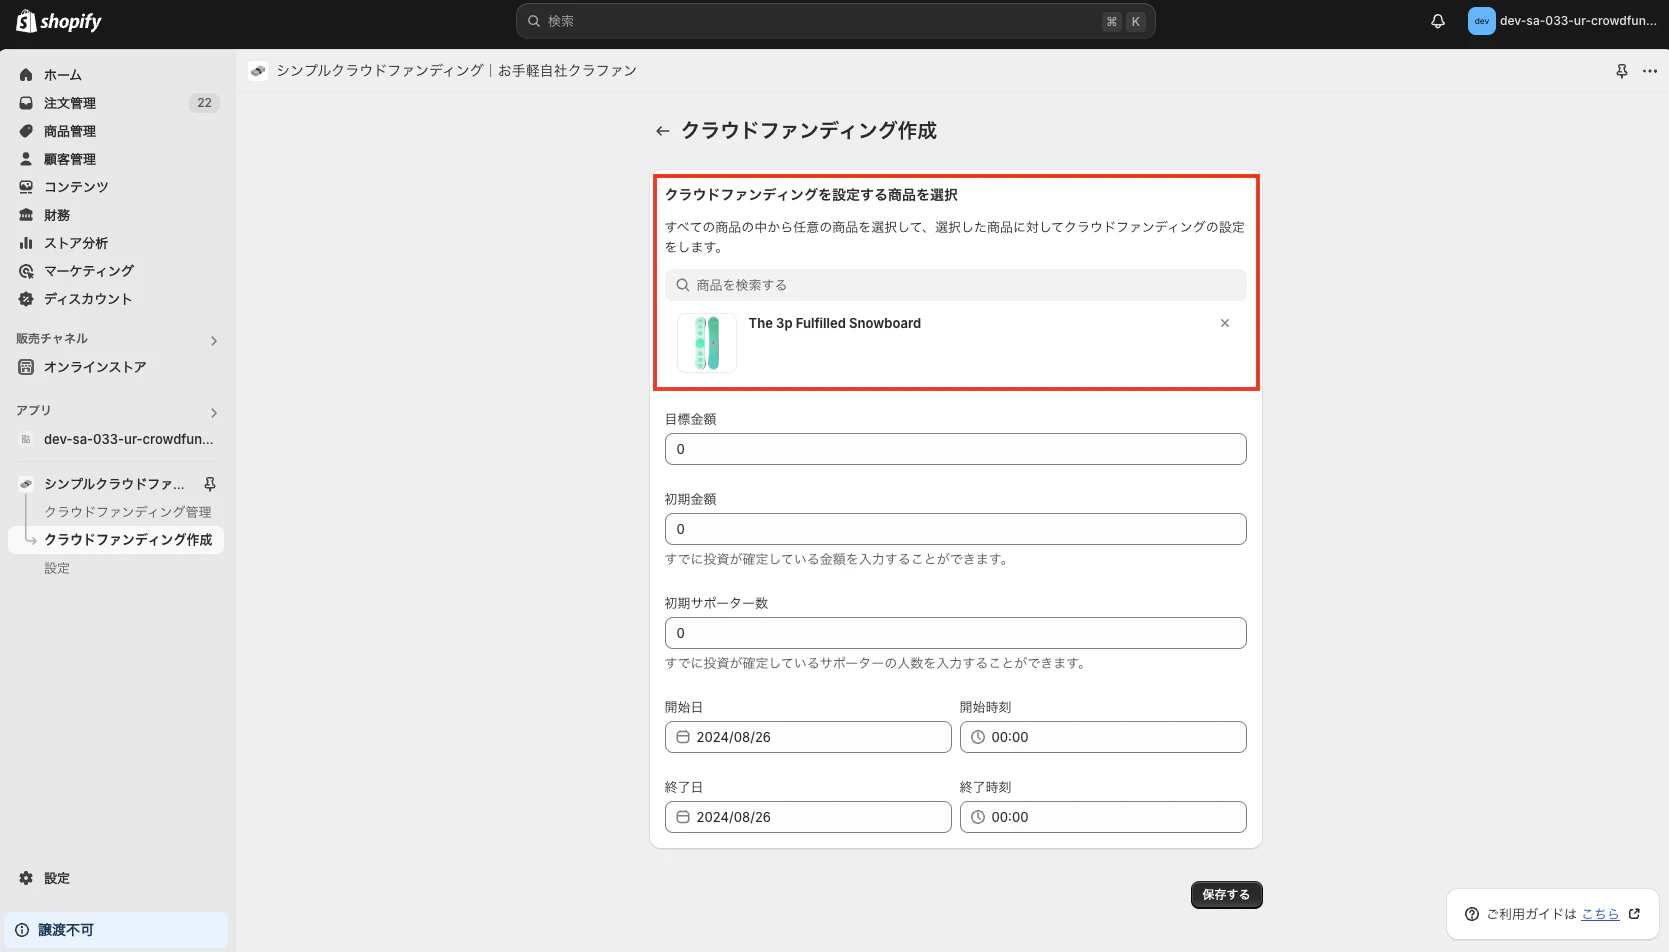The width and height of the screenshot is (1669, 952).
Task: Open ディスカウント from the sidebar
Action: [88, 298]
